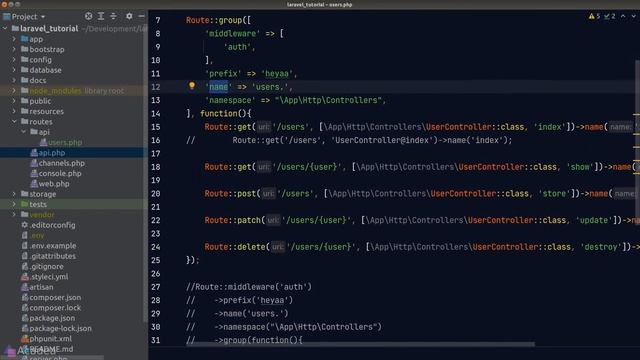Expand the app folder
This screenshot has height=360, width=640.
click(14, 39)
